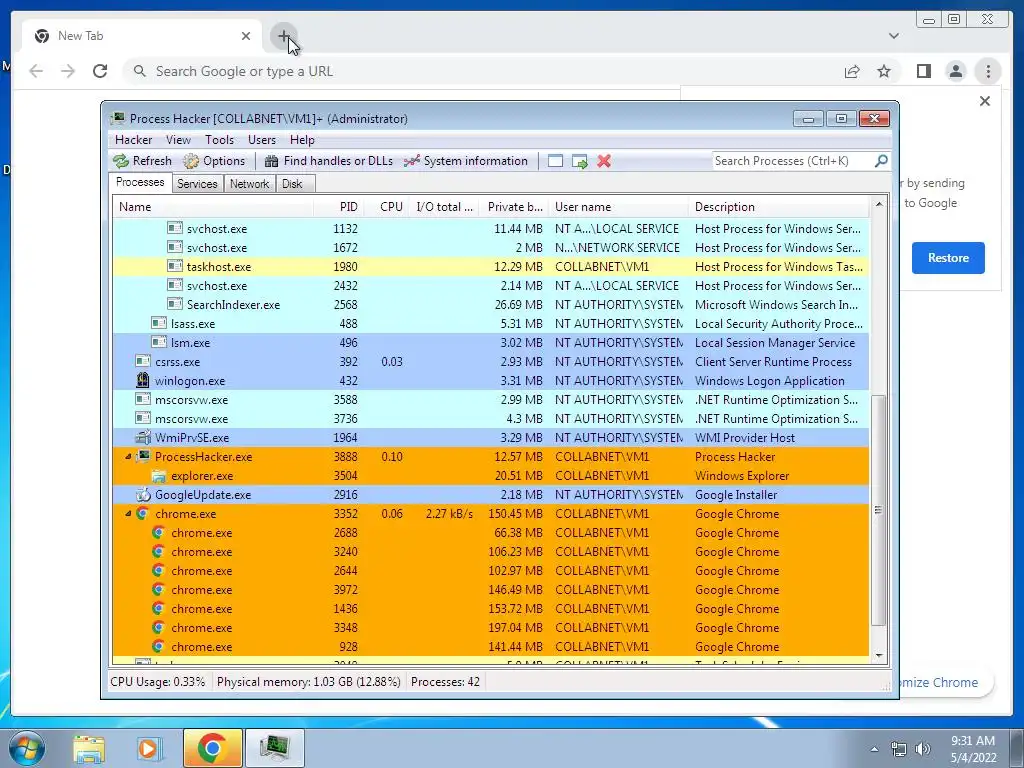Select chrome.exe with PID 2688
The width and height of the screenshot is (1024, 768).
(490, 532)
